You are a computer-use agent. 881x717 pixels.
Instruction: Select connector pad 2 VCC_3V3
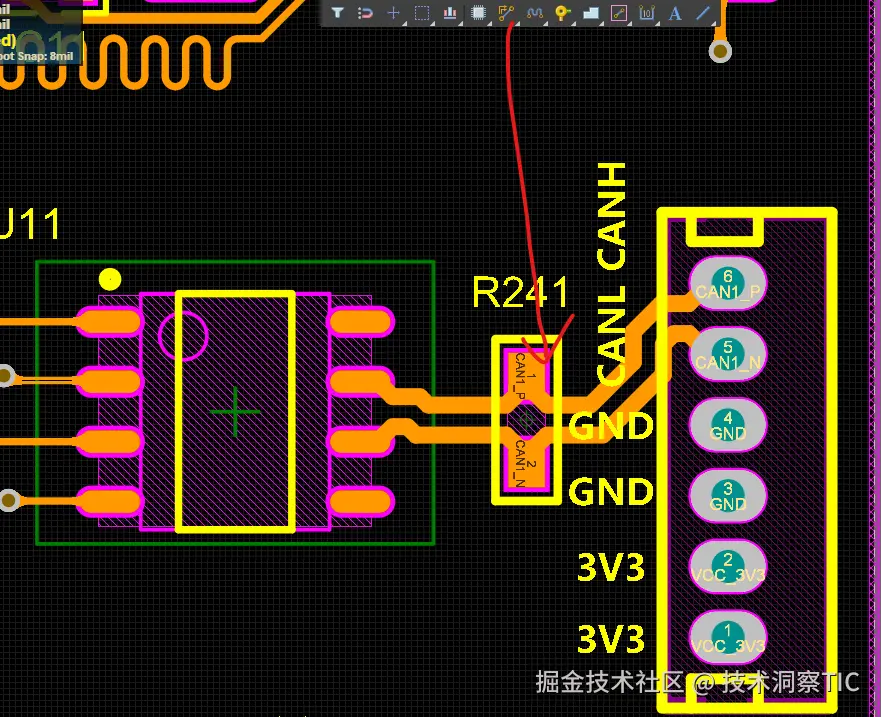tap(728, 566)
